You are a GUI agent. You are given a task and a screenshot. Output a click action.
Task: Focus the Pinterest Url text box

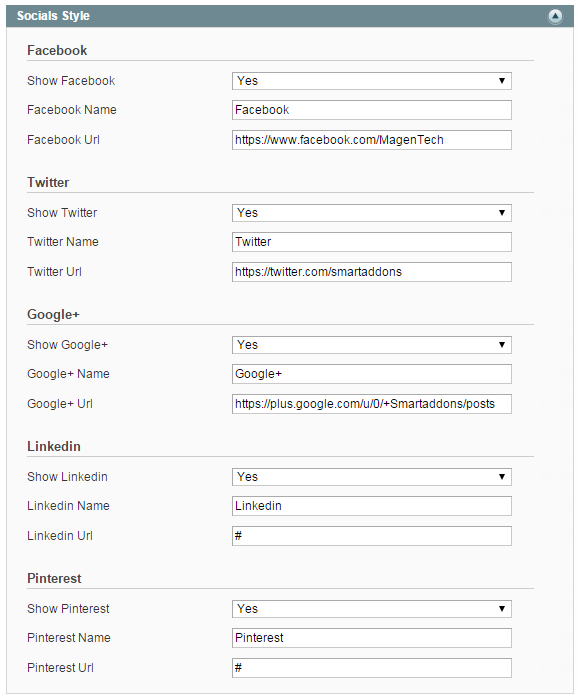pyautogui.click(x=372, y=668)
